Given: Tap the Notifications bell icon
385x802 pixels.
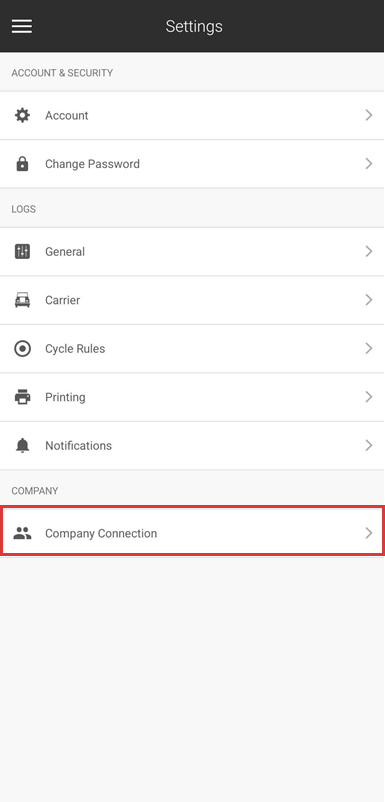Looking at the screenshot, I should click(22, 445).
